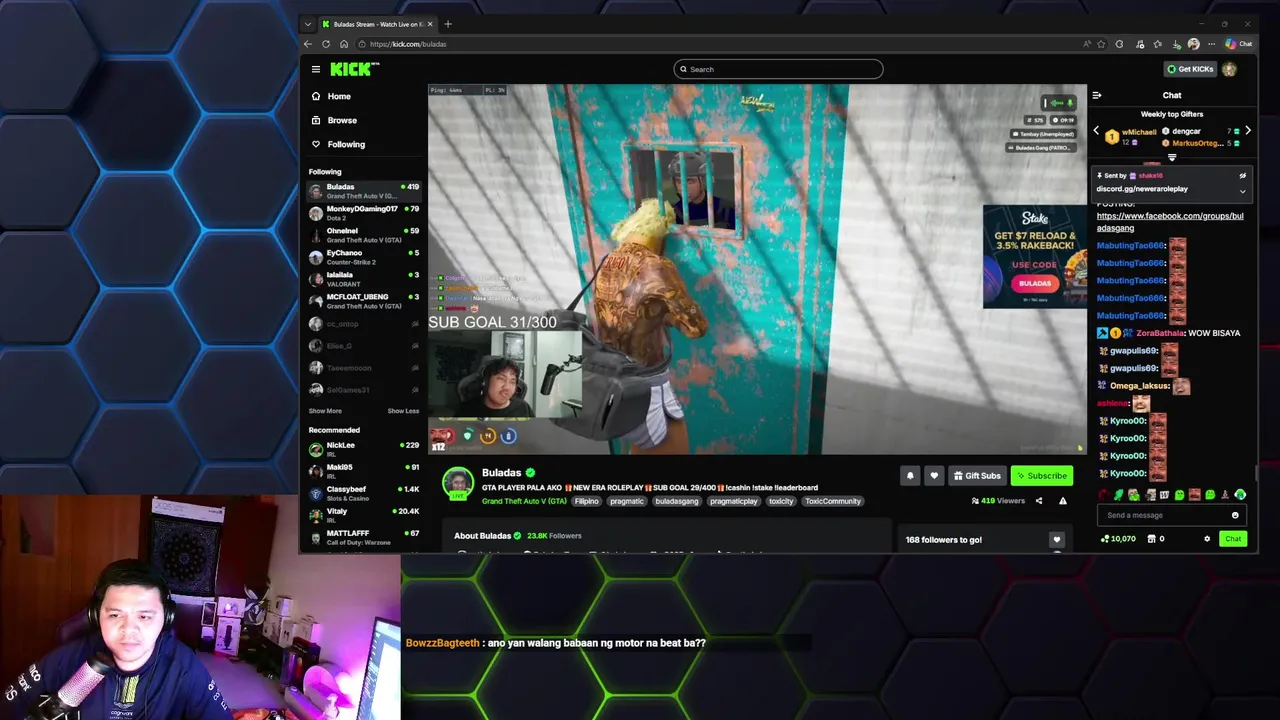The height and width of the screenshot is (720, 1280).
Task: Bookmark this page with star icon
Action: 1101,44
